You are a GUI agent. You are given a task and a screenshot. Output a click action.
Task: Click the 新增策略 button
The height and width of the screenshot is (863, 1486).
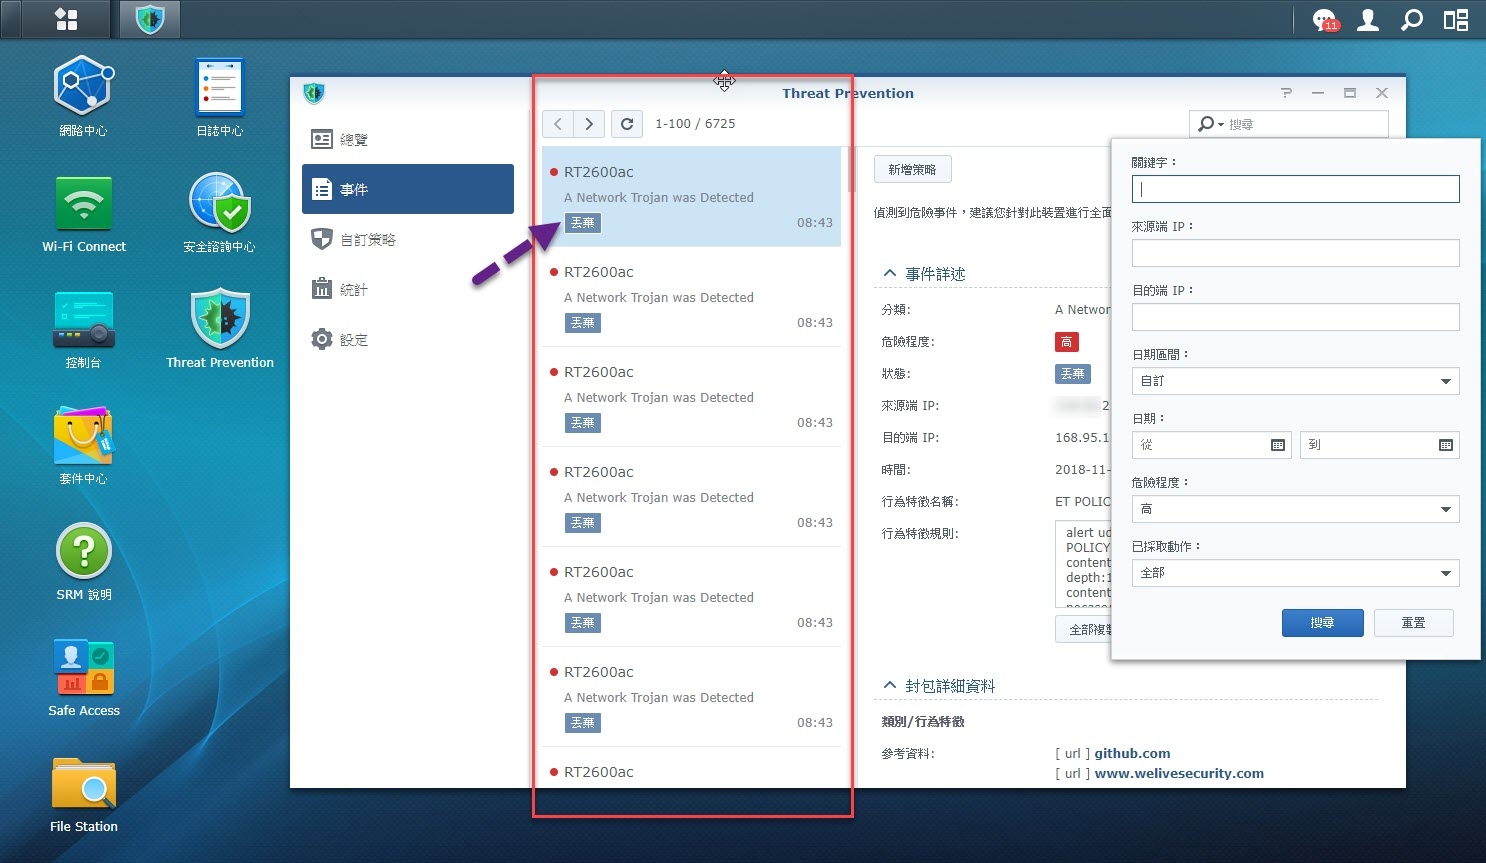(x=912, y=170)
